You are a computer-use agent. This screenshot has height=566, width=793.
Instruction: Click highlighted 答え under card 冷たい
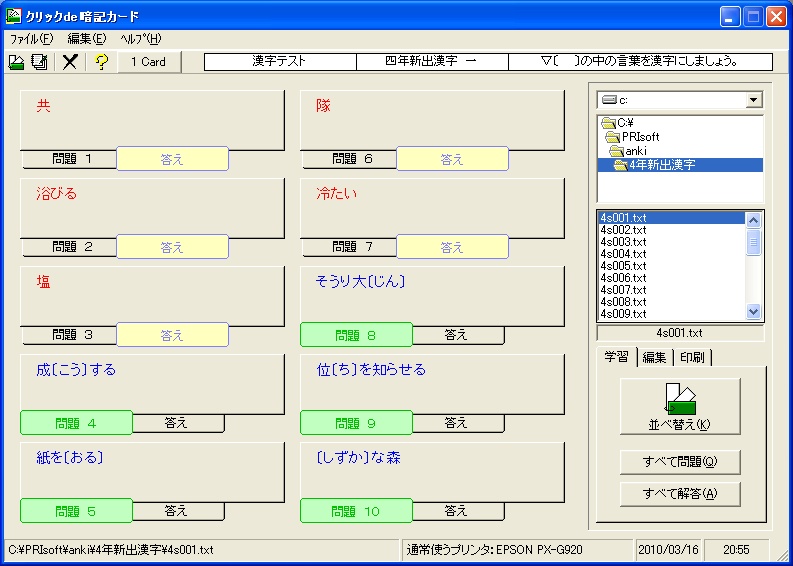453,247
